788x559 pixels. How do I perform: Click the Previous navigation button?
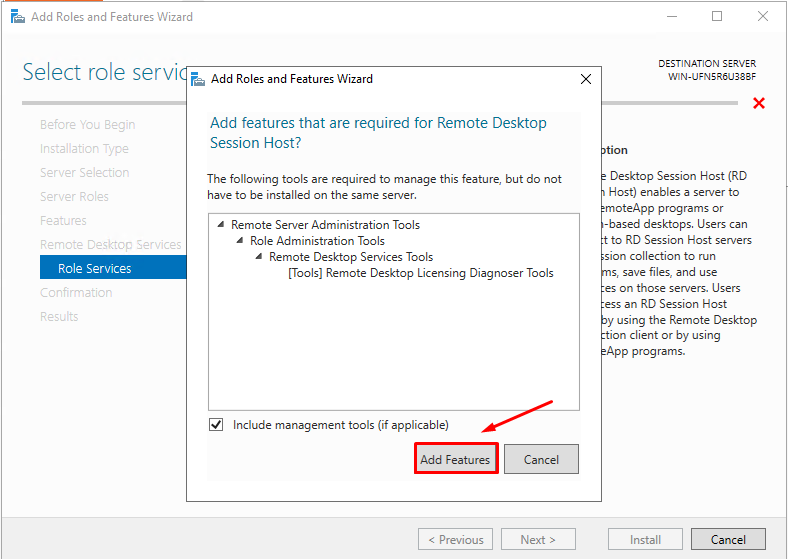455,539
